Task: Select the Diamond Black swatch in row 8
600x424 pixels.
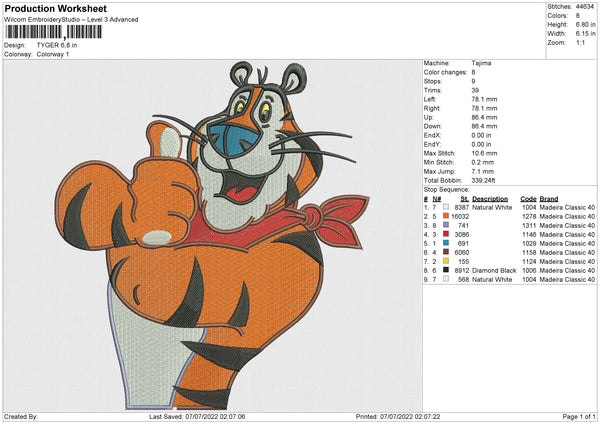Action: point(446,270)
